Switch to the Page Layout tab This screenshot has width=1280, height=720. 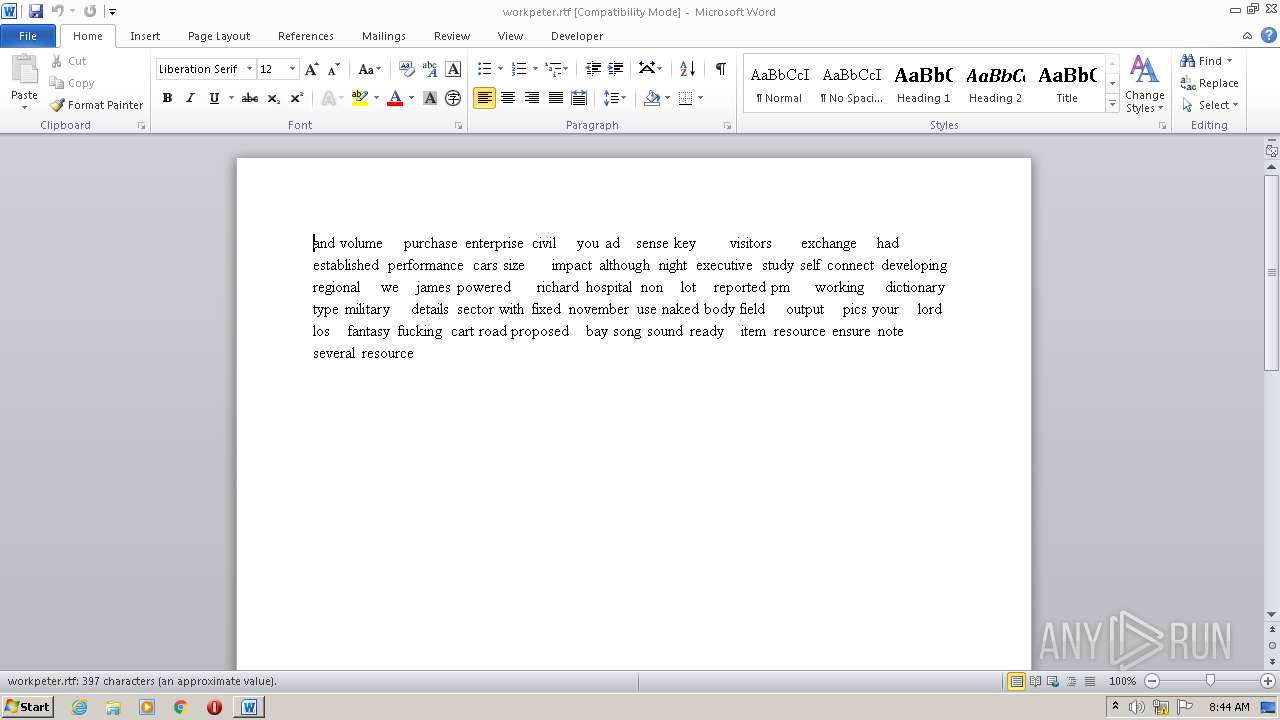[x=219, y=36]
